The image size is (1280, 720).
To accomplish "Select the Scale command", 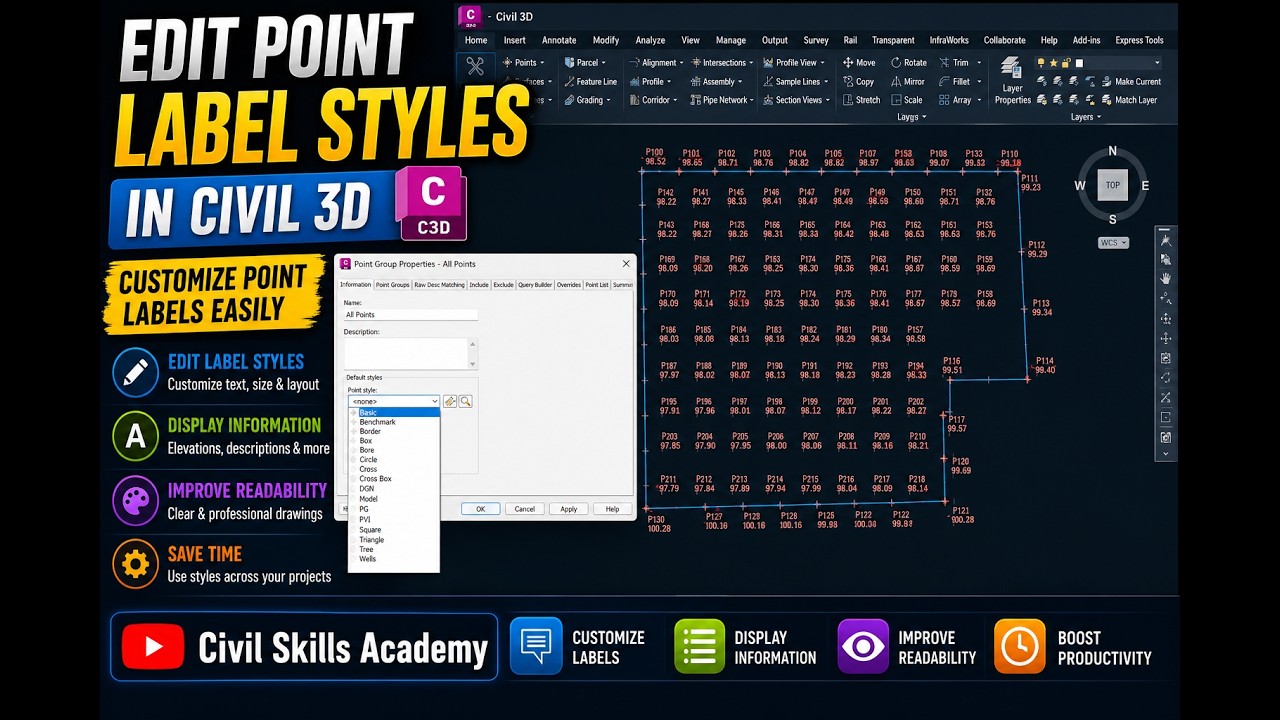I will (x=906, y=100).
